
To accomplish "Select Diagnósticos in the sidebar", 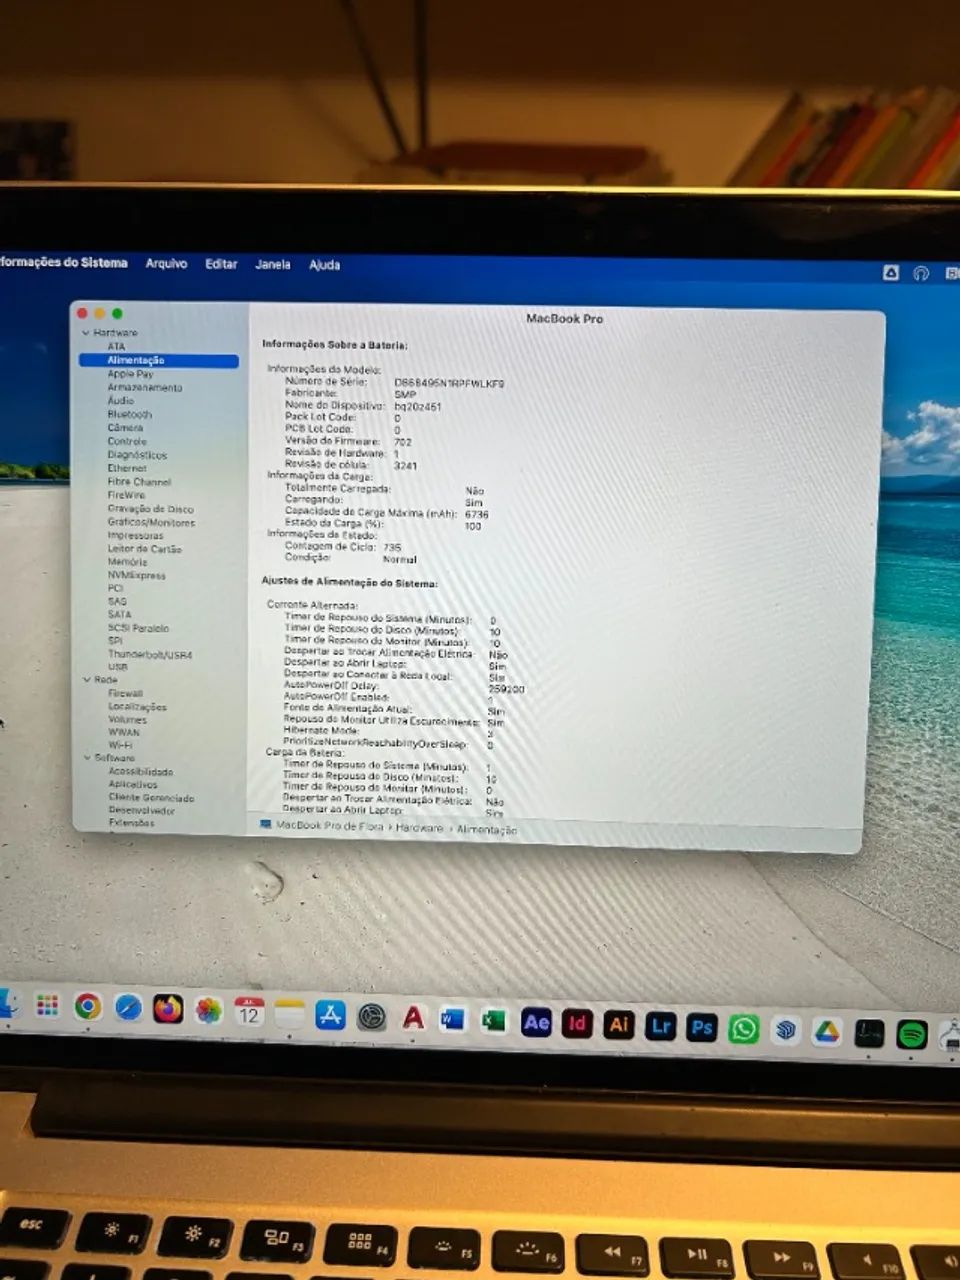I will tap(137, 455).
